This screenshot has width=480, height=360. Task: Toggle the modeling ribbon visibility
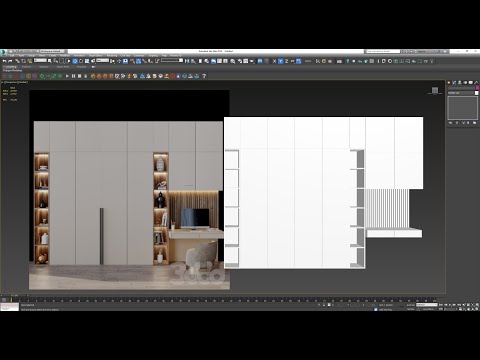point(213,61)
